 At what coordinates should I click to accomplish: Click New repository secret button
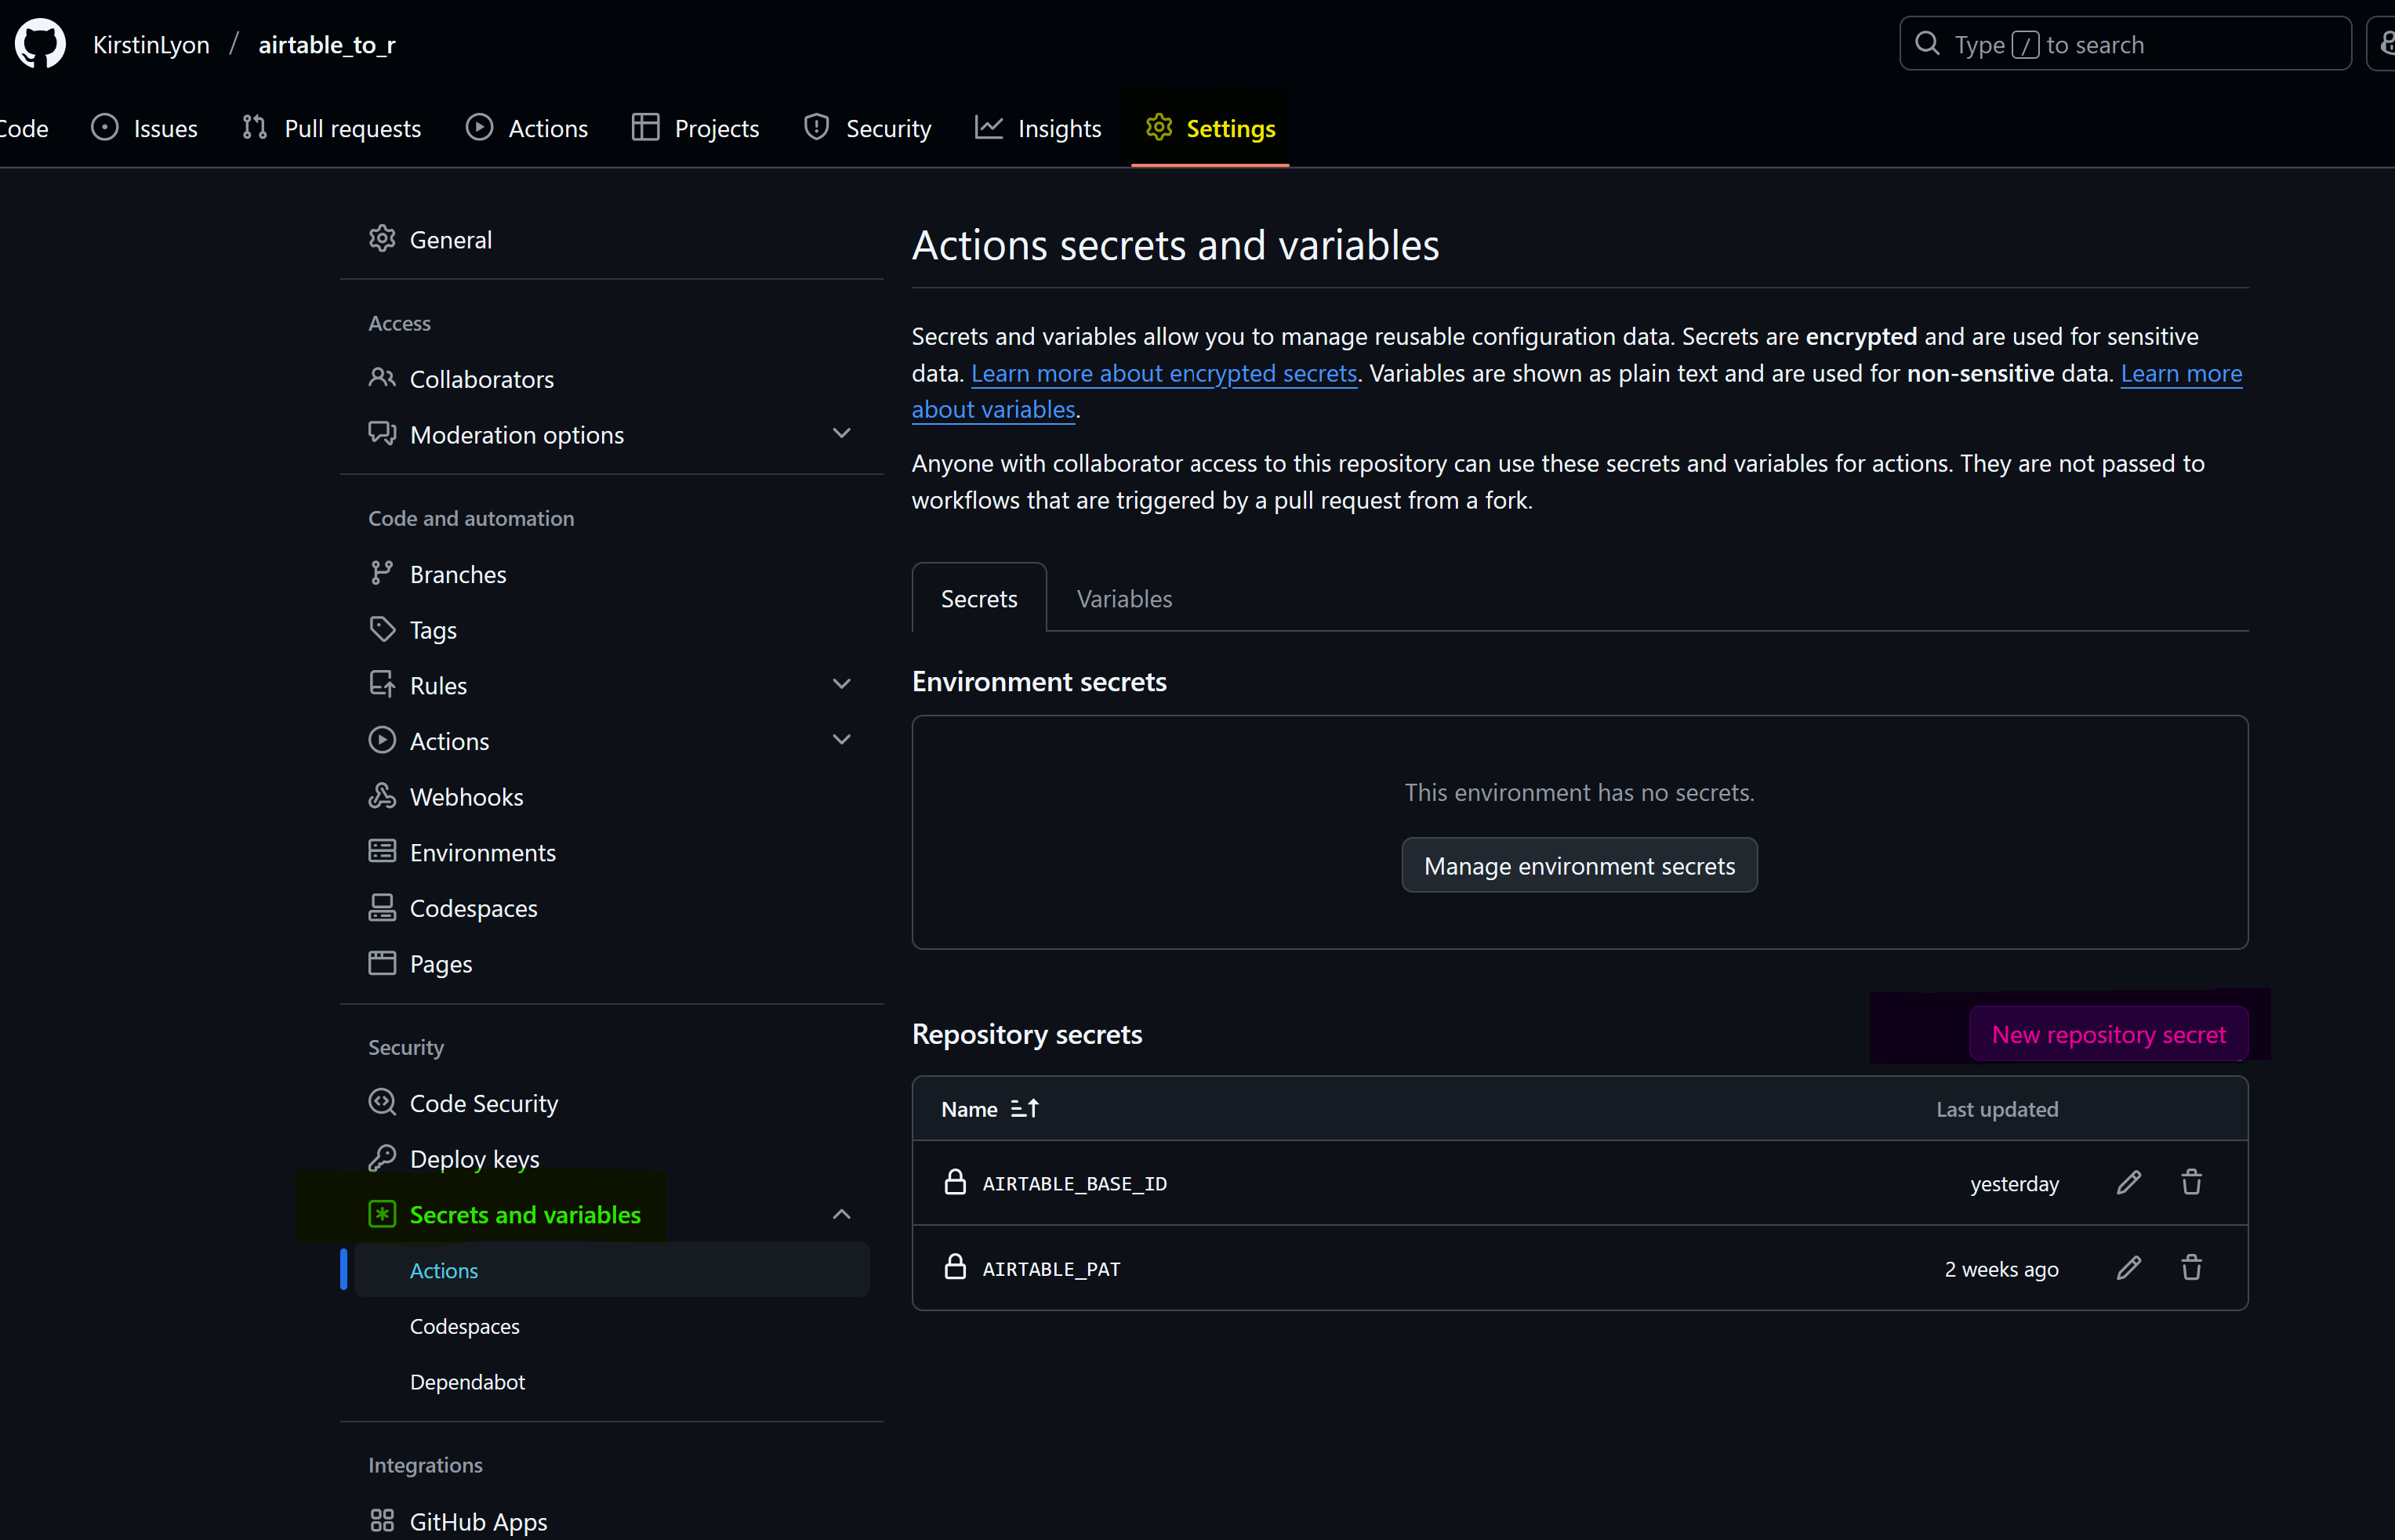click(x=2107, y=1034)
